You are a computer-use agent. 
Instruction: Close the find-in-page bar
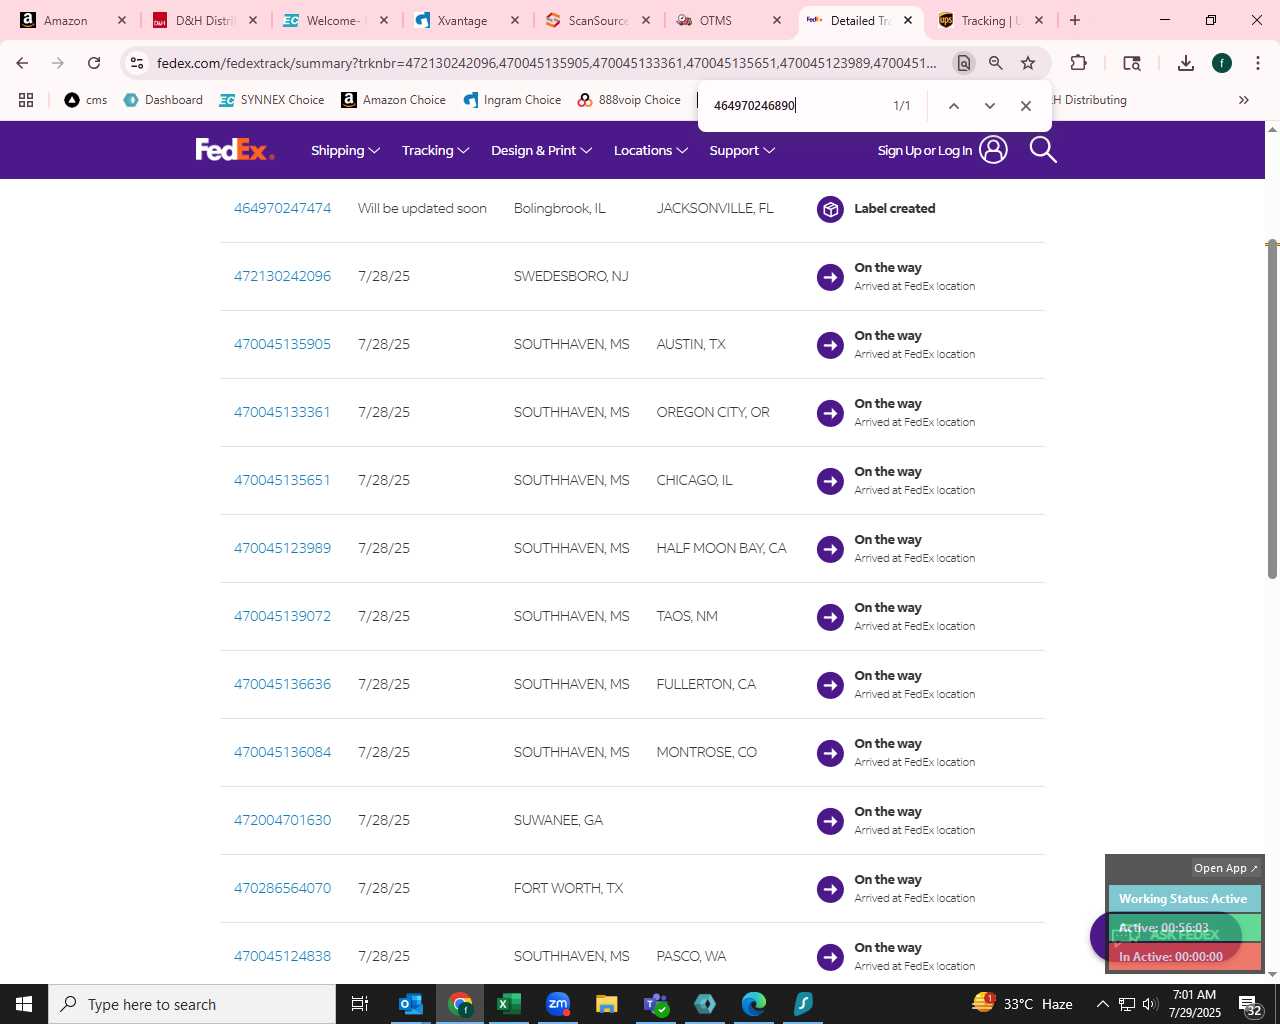[x=1026, y=106]
